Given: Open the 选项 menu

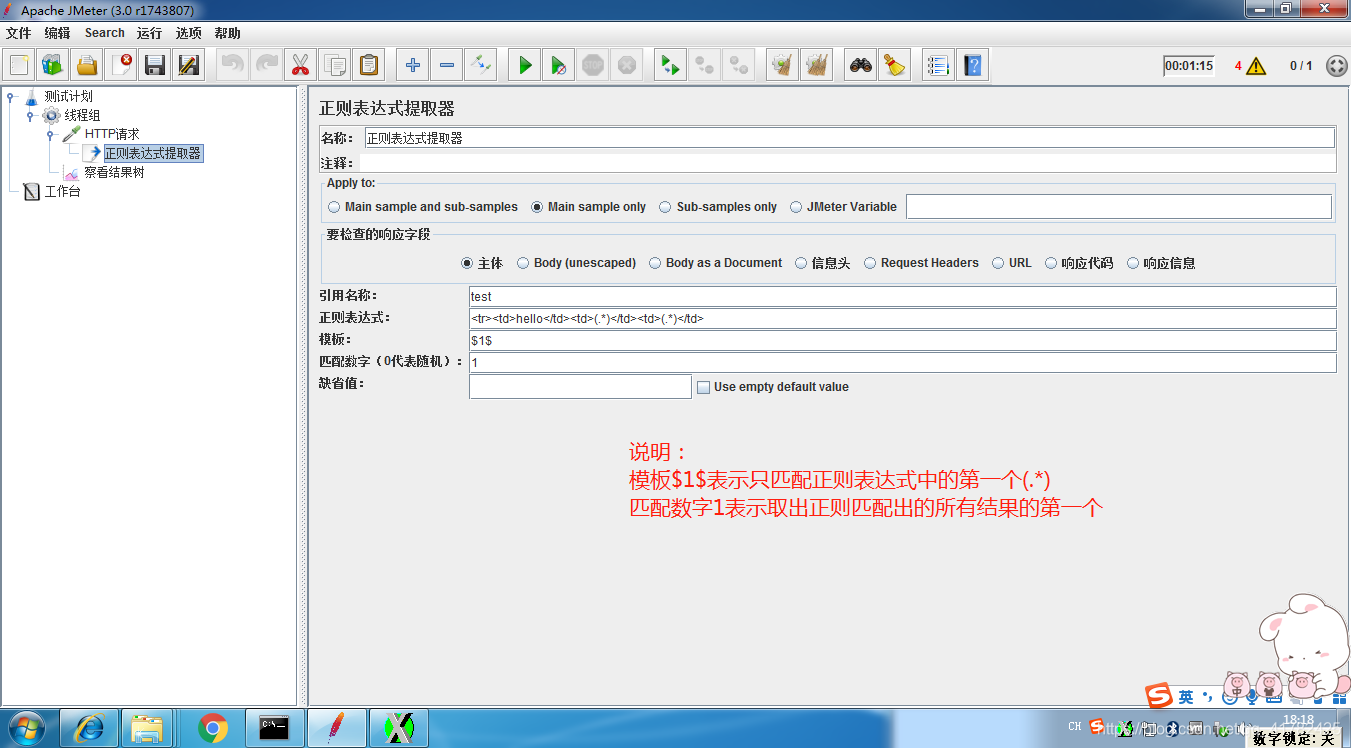Looking at the screenshot, I should pyautogui.click(x=188, y=33).
